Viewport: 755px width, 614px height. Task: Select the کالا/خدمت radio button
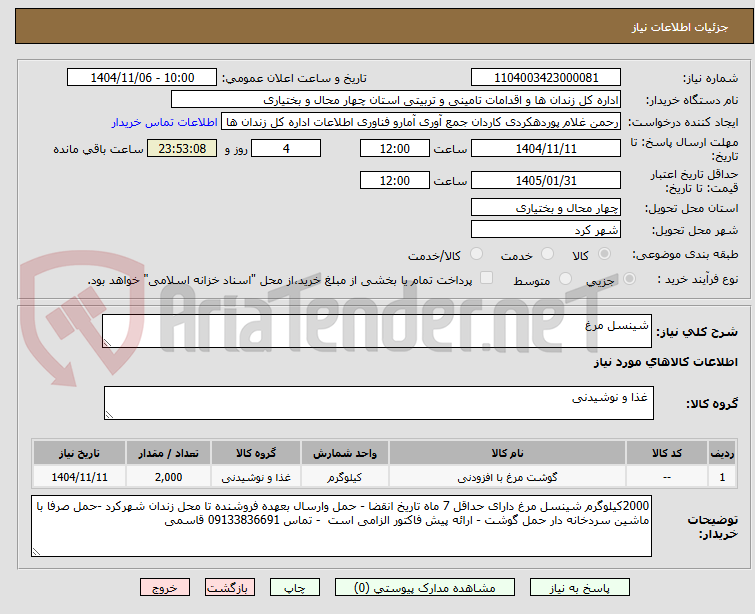click(476, 254)
